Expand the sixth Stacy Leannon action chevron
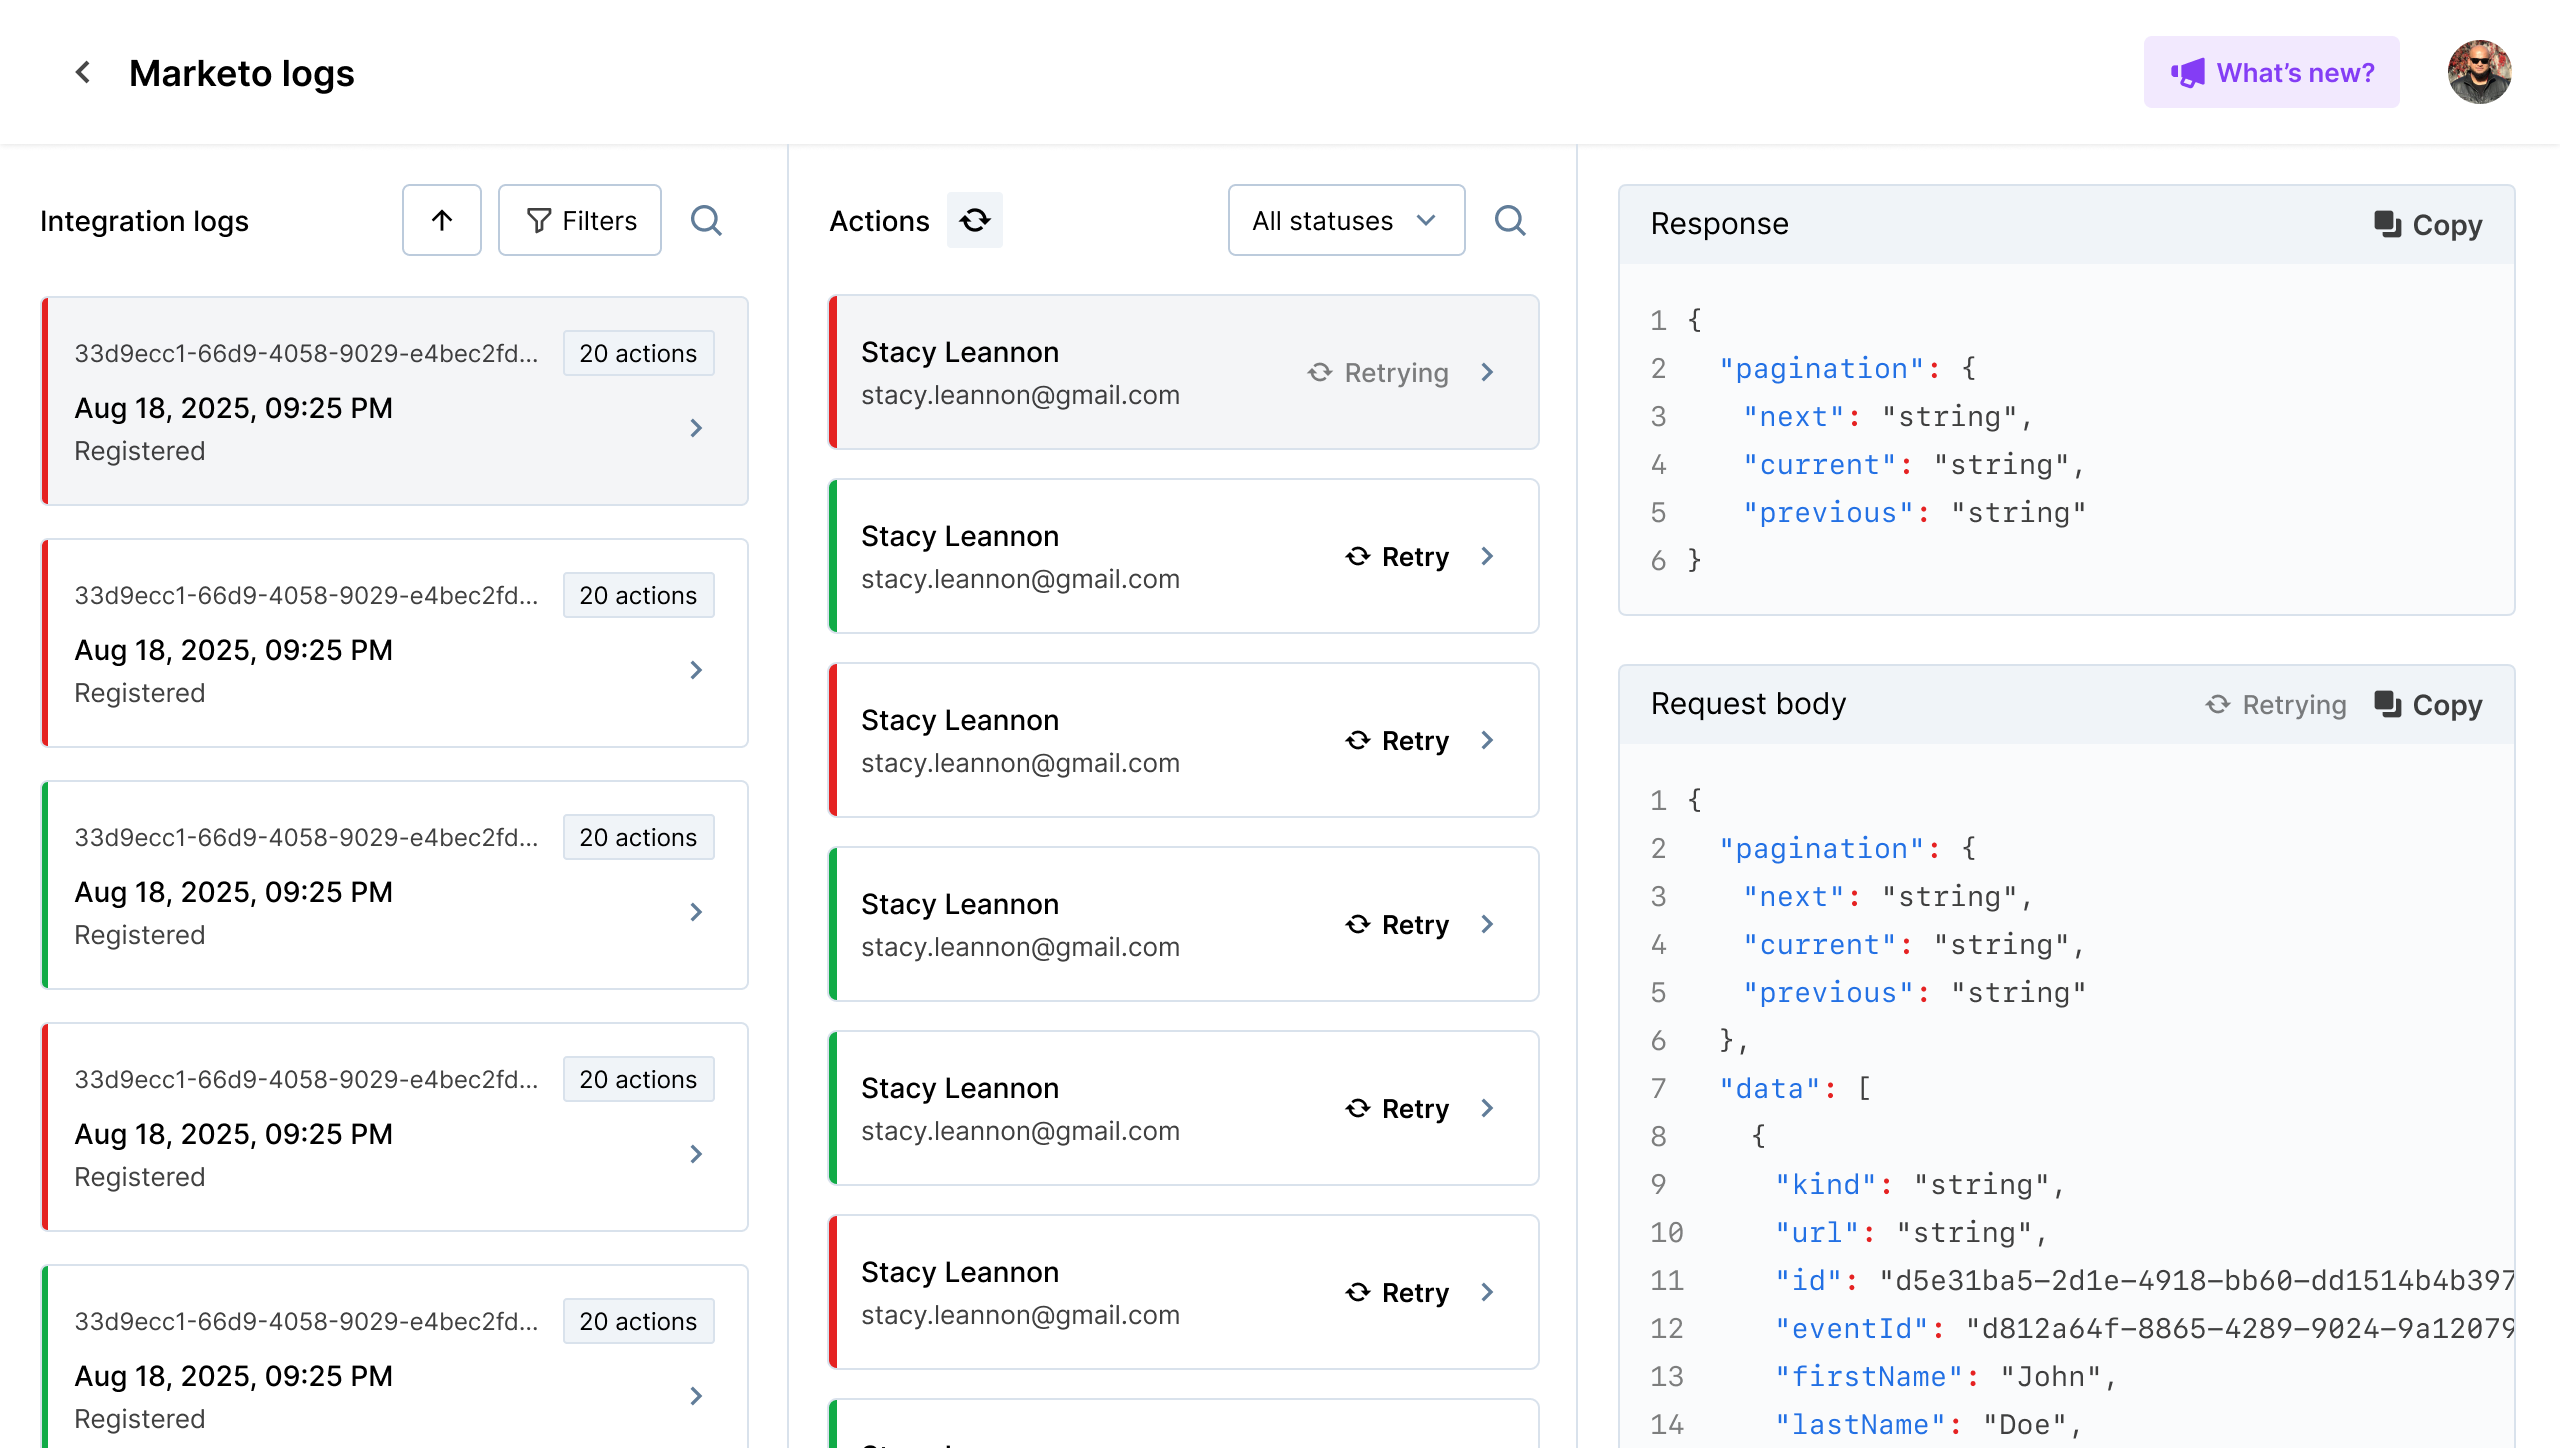 pyautogui.click(x=1488, y=1292)
